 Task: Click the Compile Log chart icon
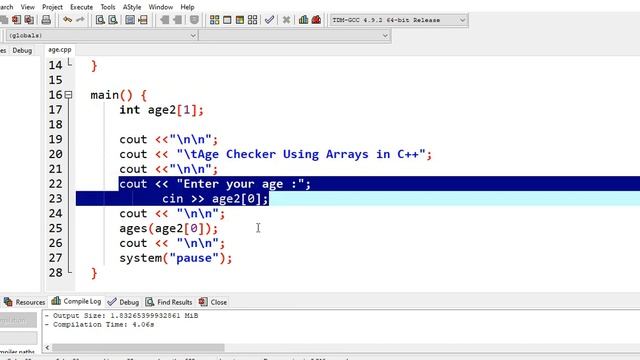pyautogui.click(x=56, y=301)
